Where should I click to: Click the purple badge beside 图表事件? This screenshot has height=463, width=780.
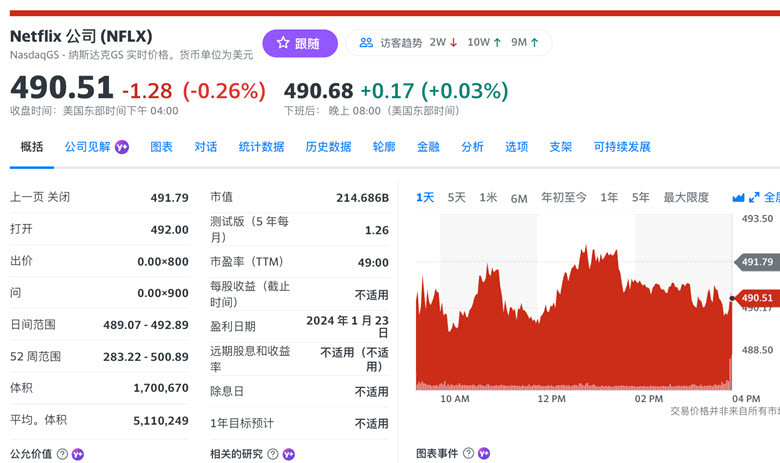(x=484, y=454)
